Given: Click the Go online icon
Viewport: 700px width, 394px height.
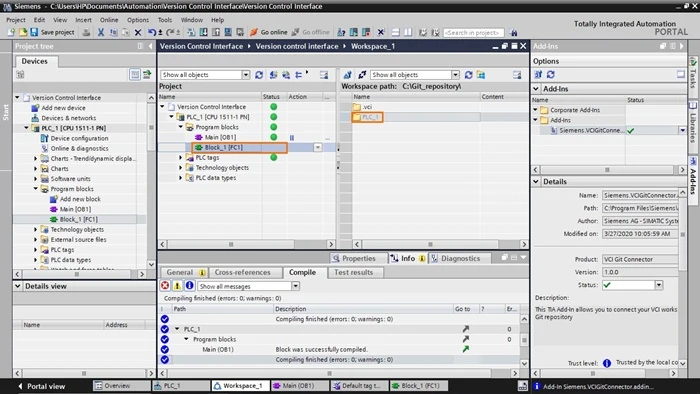Looking at the screenshot, I should (x=254, y=33).
